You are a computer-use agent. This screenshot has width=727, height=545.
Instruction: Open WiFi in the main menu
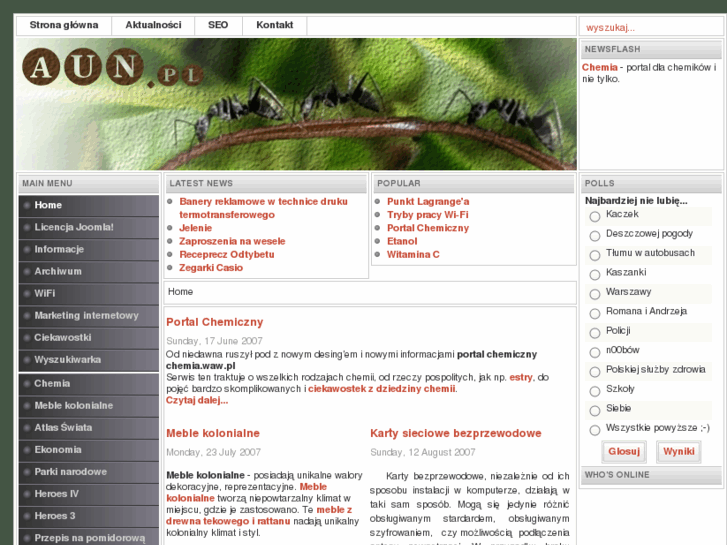(89, 294)
